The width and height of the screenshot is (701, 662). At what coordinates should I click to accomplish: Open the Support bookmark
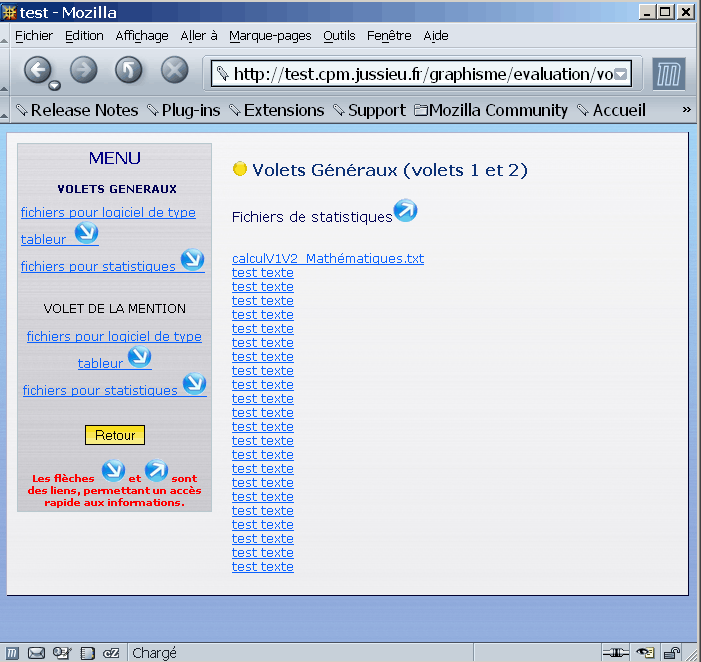[x=369, y=110]
